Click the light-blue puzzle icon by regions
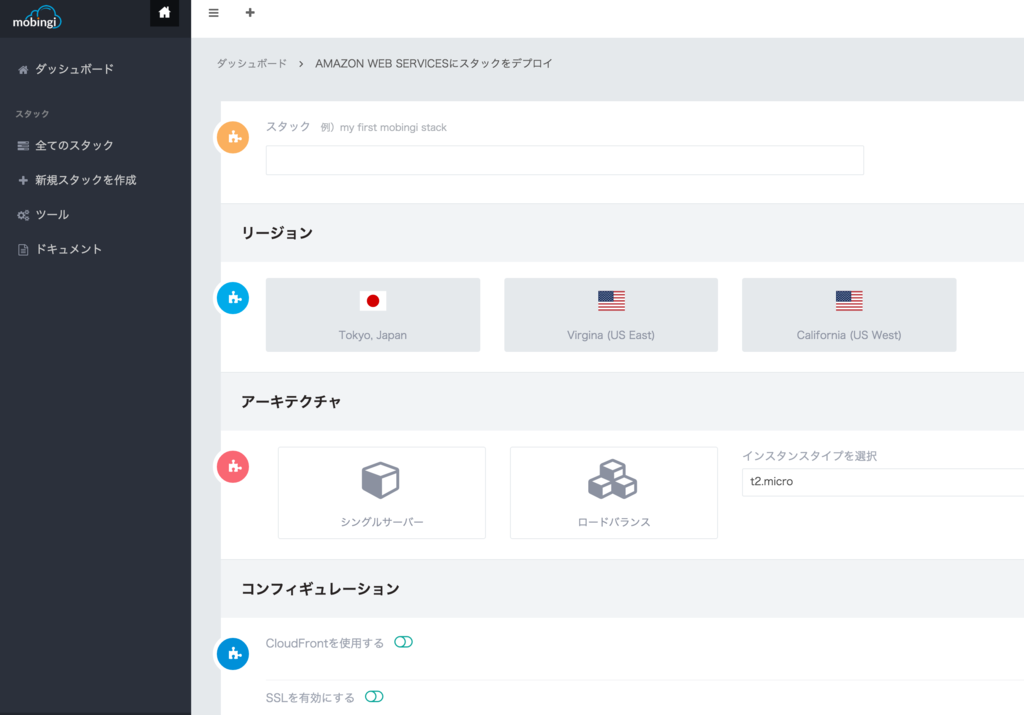The width and height of the screenshot is (1024, 715). pyautogui.click(x=233, y=298)
